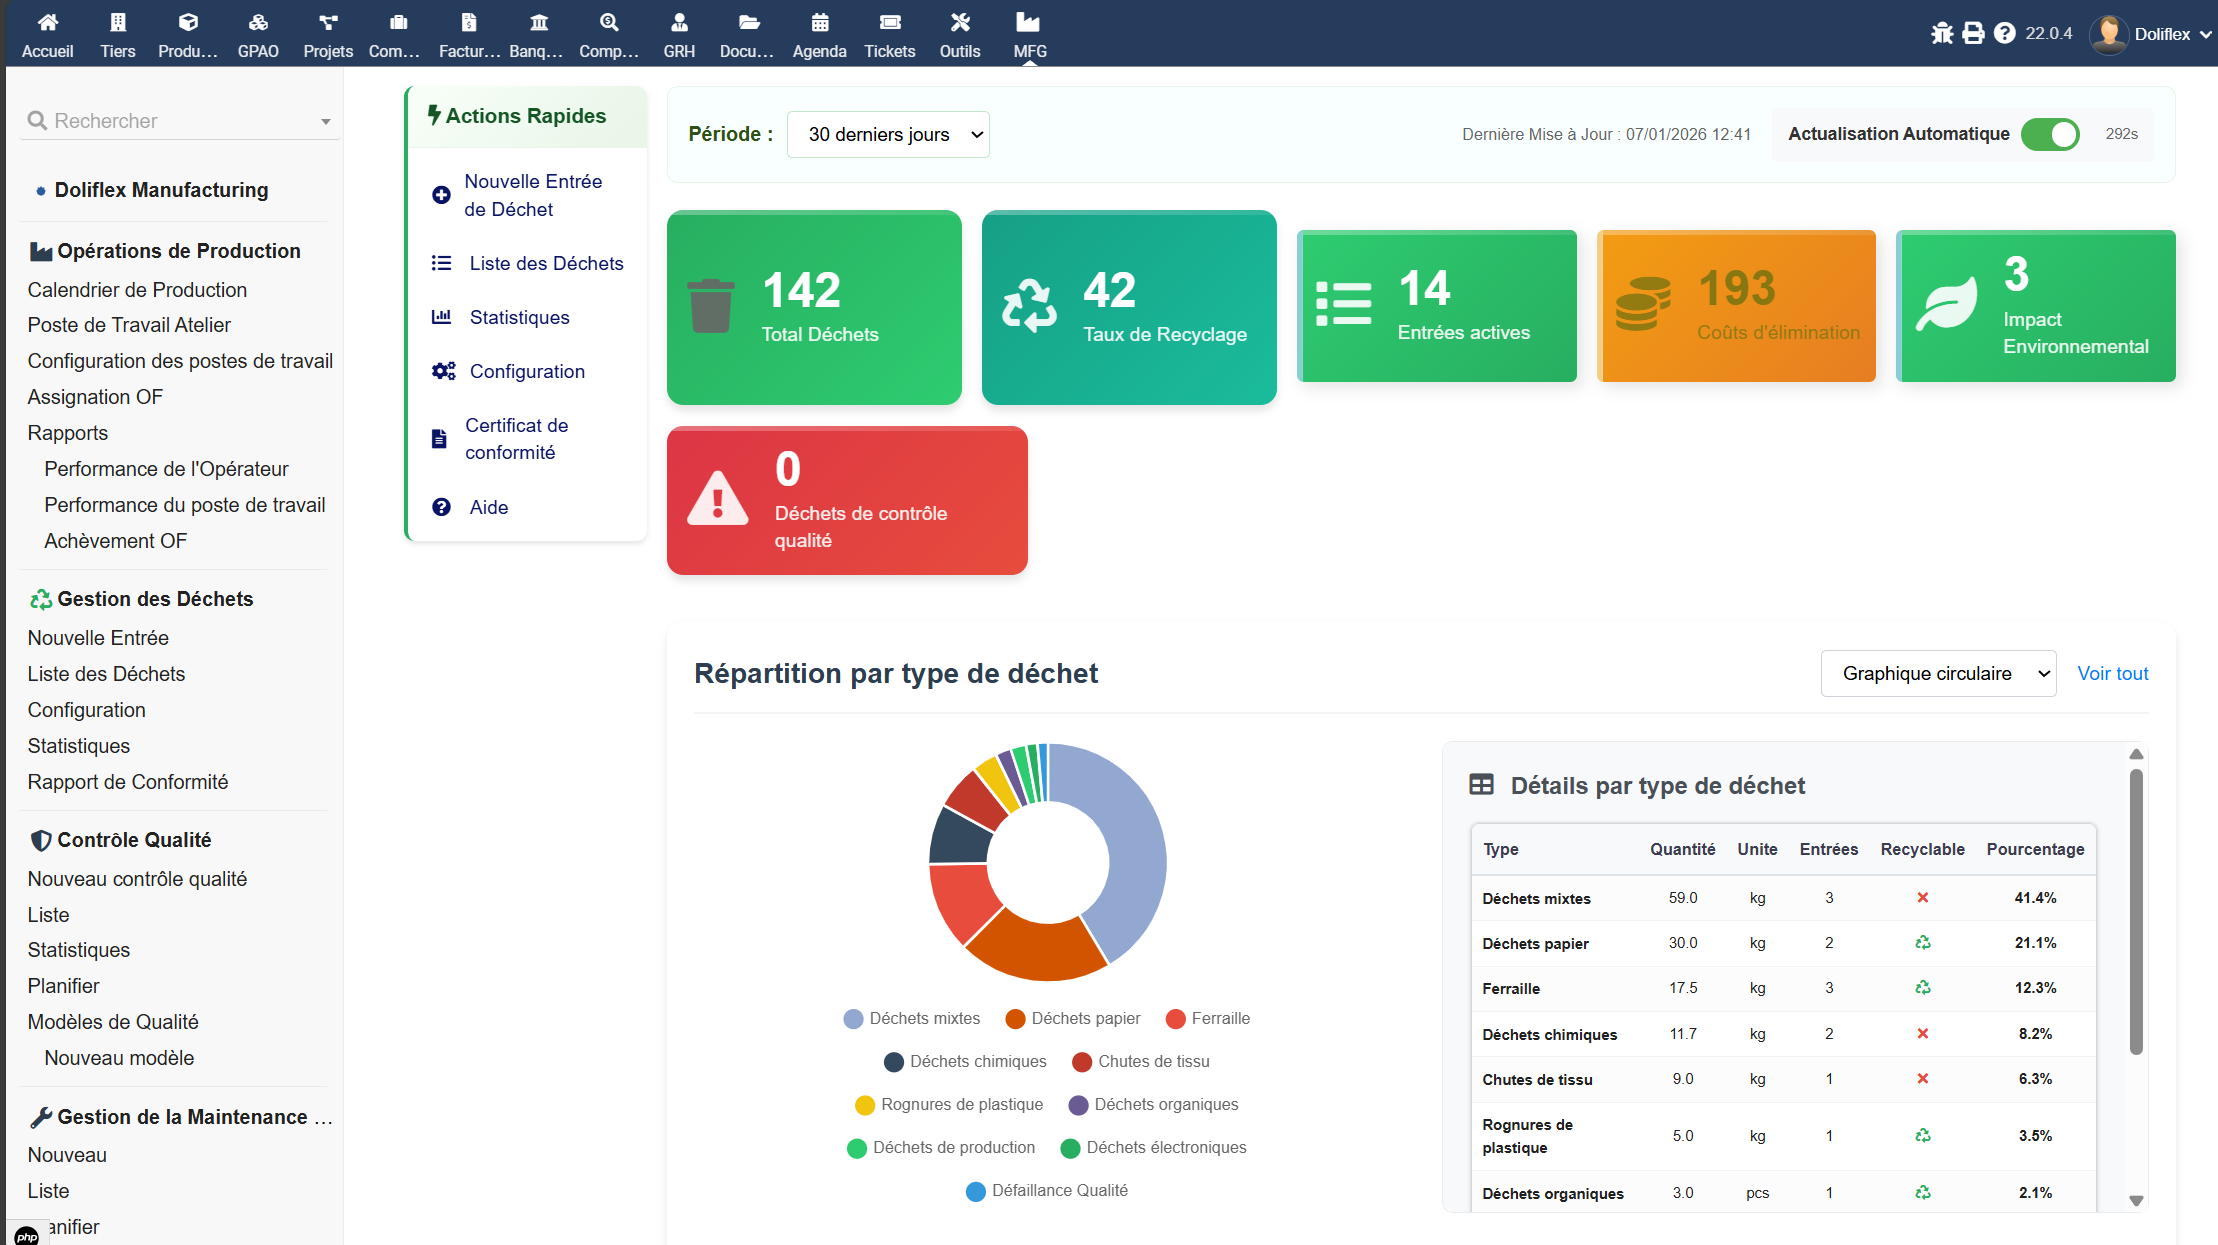Click the Agenda calendar icon
Viewport: 2218px width, 1245px height.
click(x=819, y=22)
